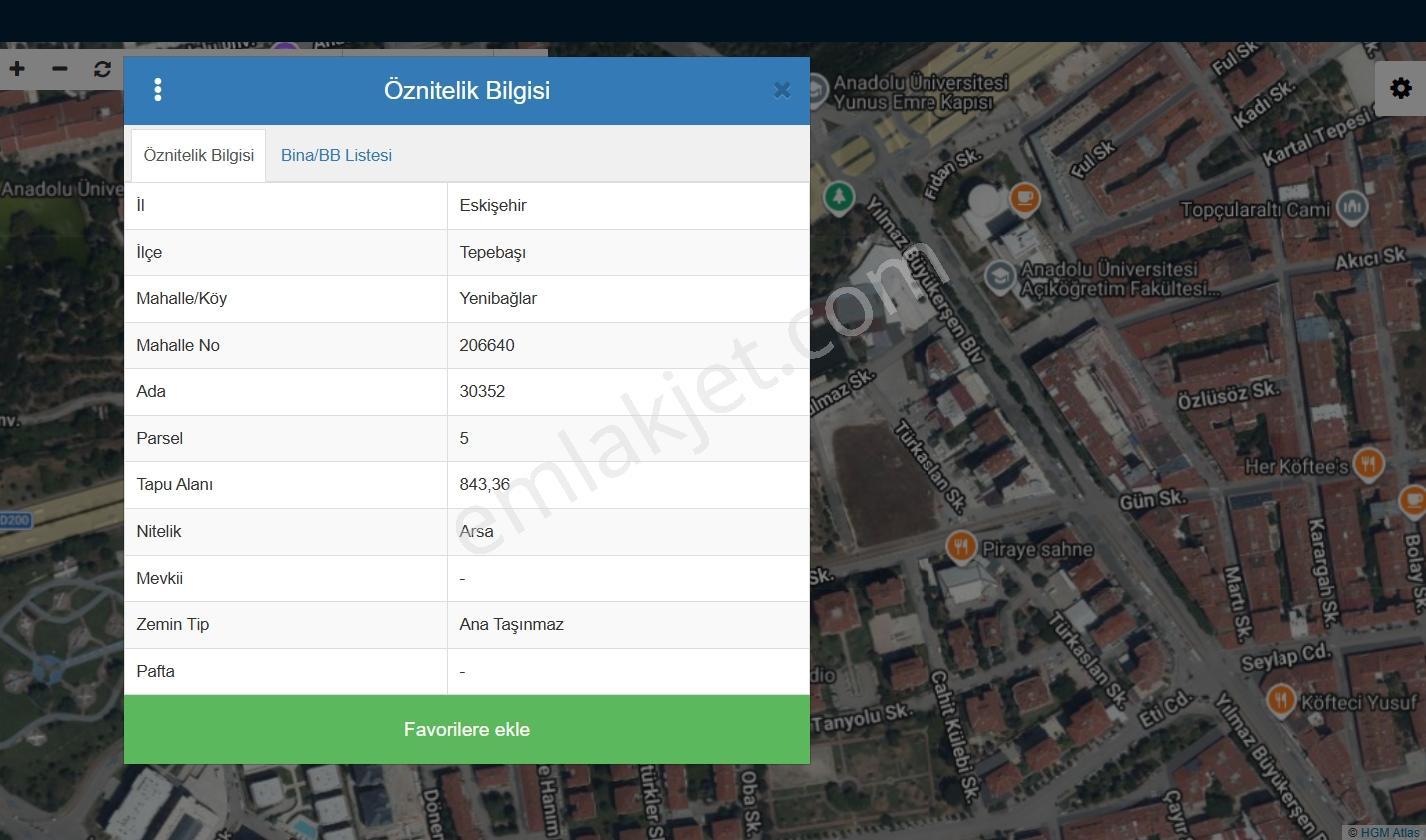Select the Öznitelik Bilgisi tab
The image size is (1426, 840).
[x=199, y=155]
